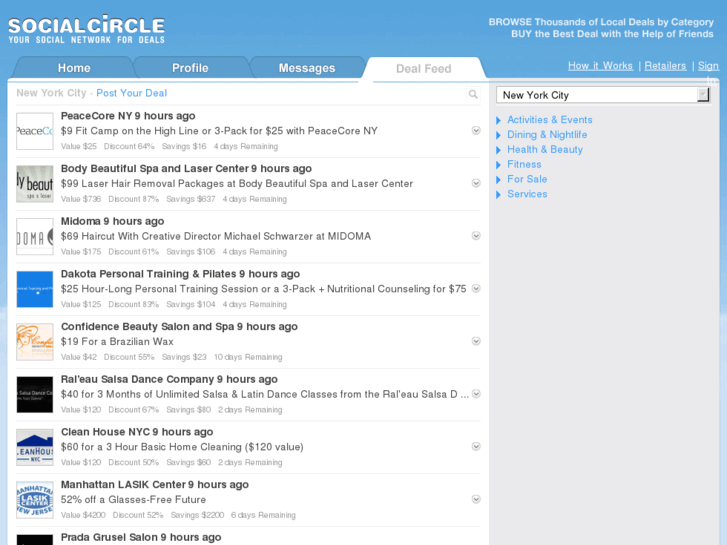Browse the Services category
This screenshot has height=545, width=727.
(527, 194)
